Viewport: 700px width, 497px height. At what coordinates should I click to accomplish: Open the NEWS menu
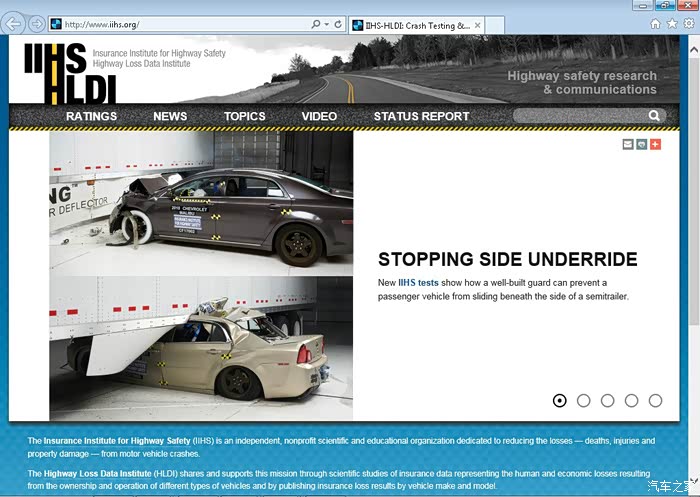pos(170,117)
